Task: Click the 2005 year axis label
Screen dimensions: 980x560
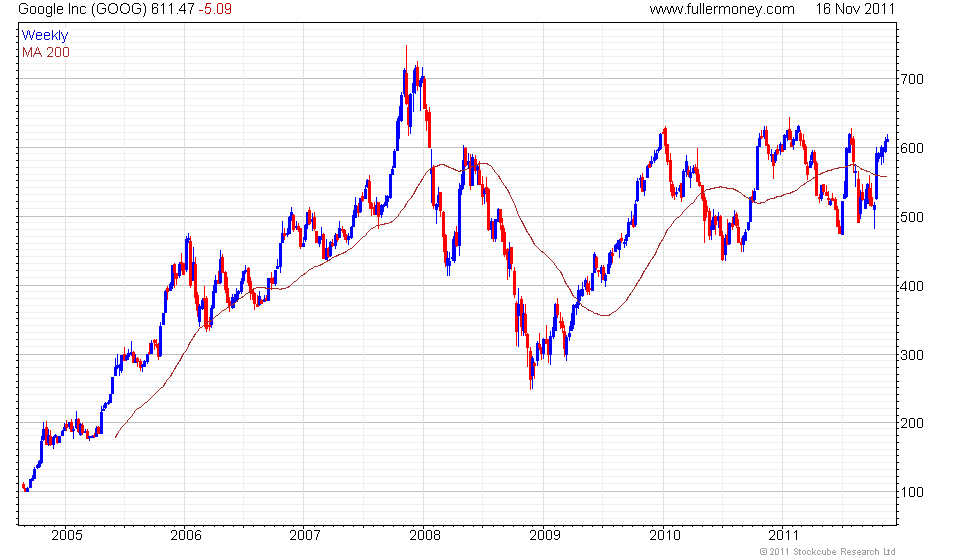Action: pos(67,535)
